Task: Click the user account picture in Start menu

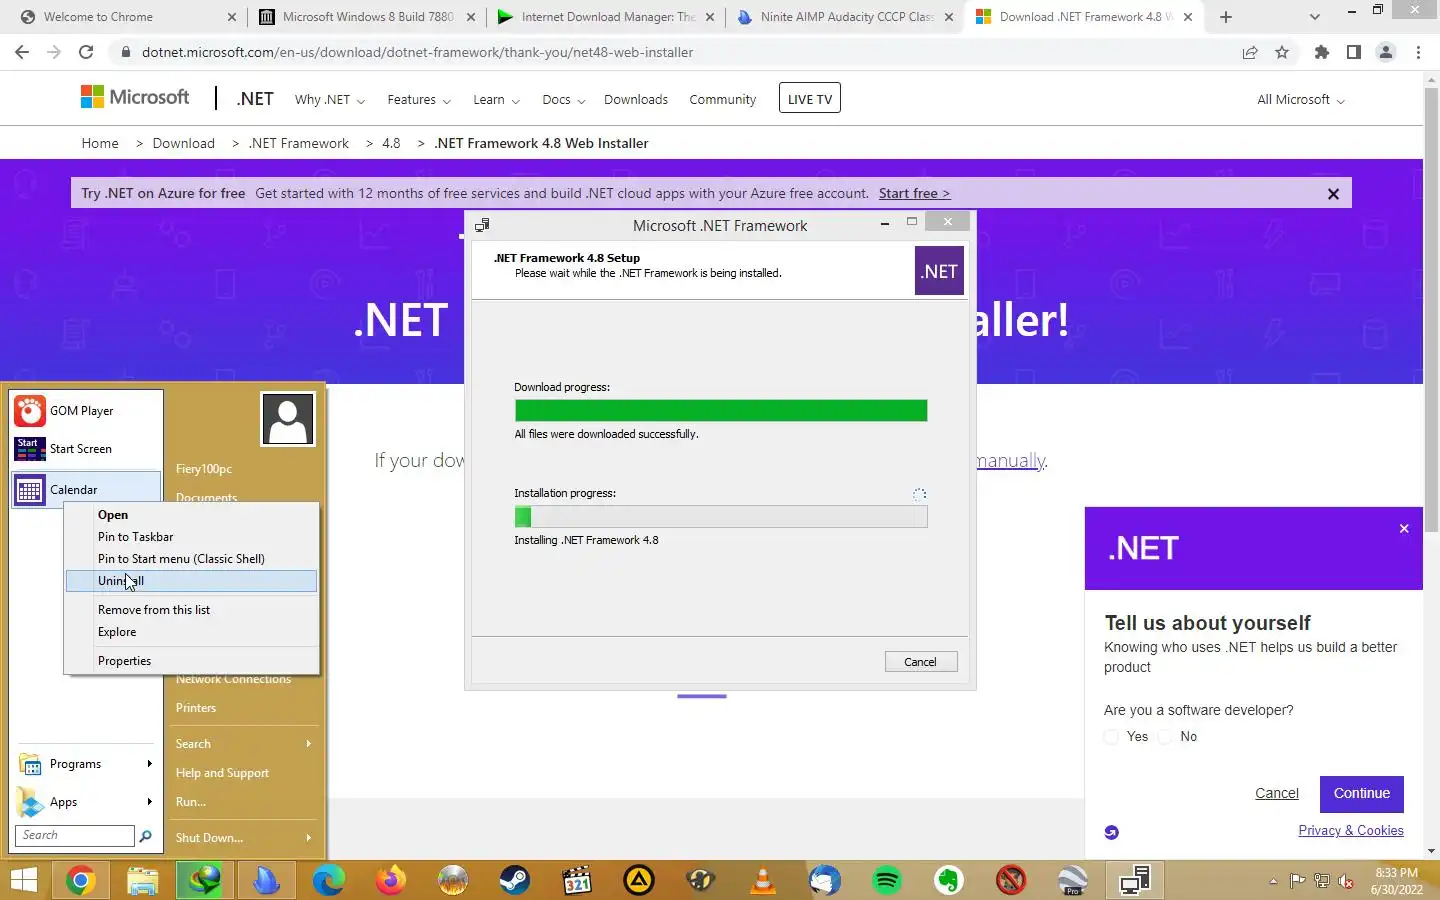Action: tap(288, 419)
